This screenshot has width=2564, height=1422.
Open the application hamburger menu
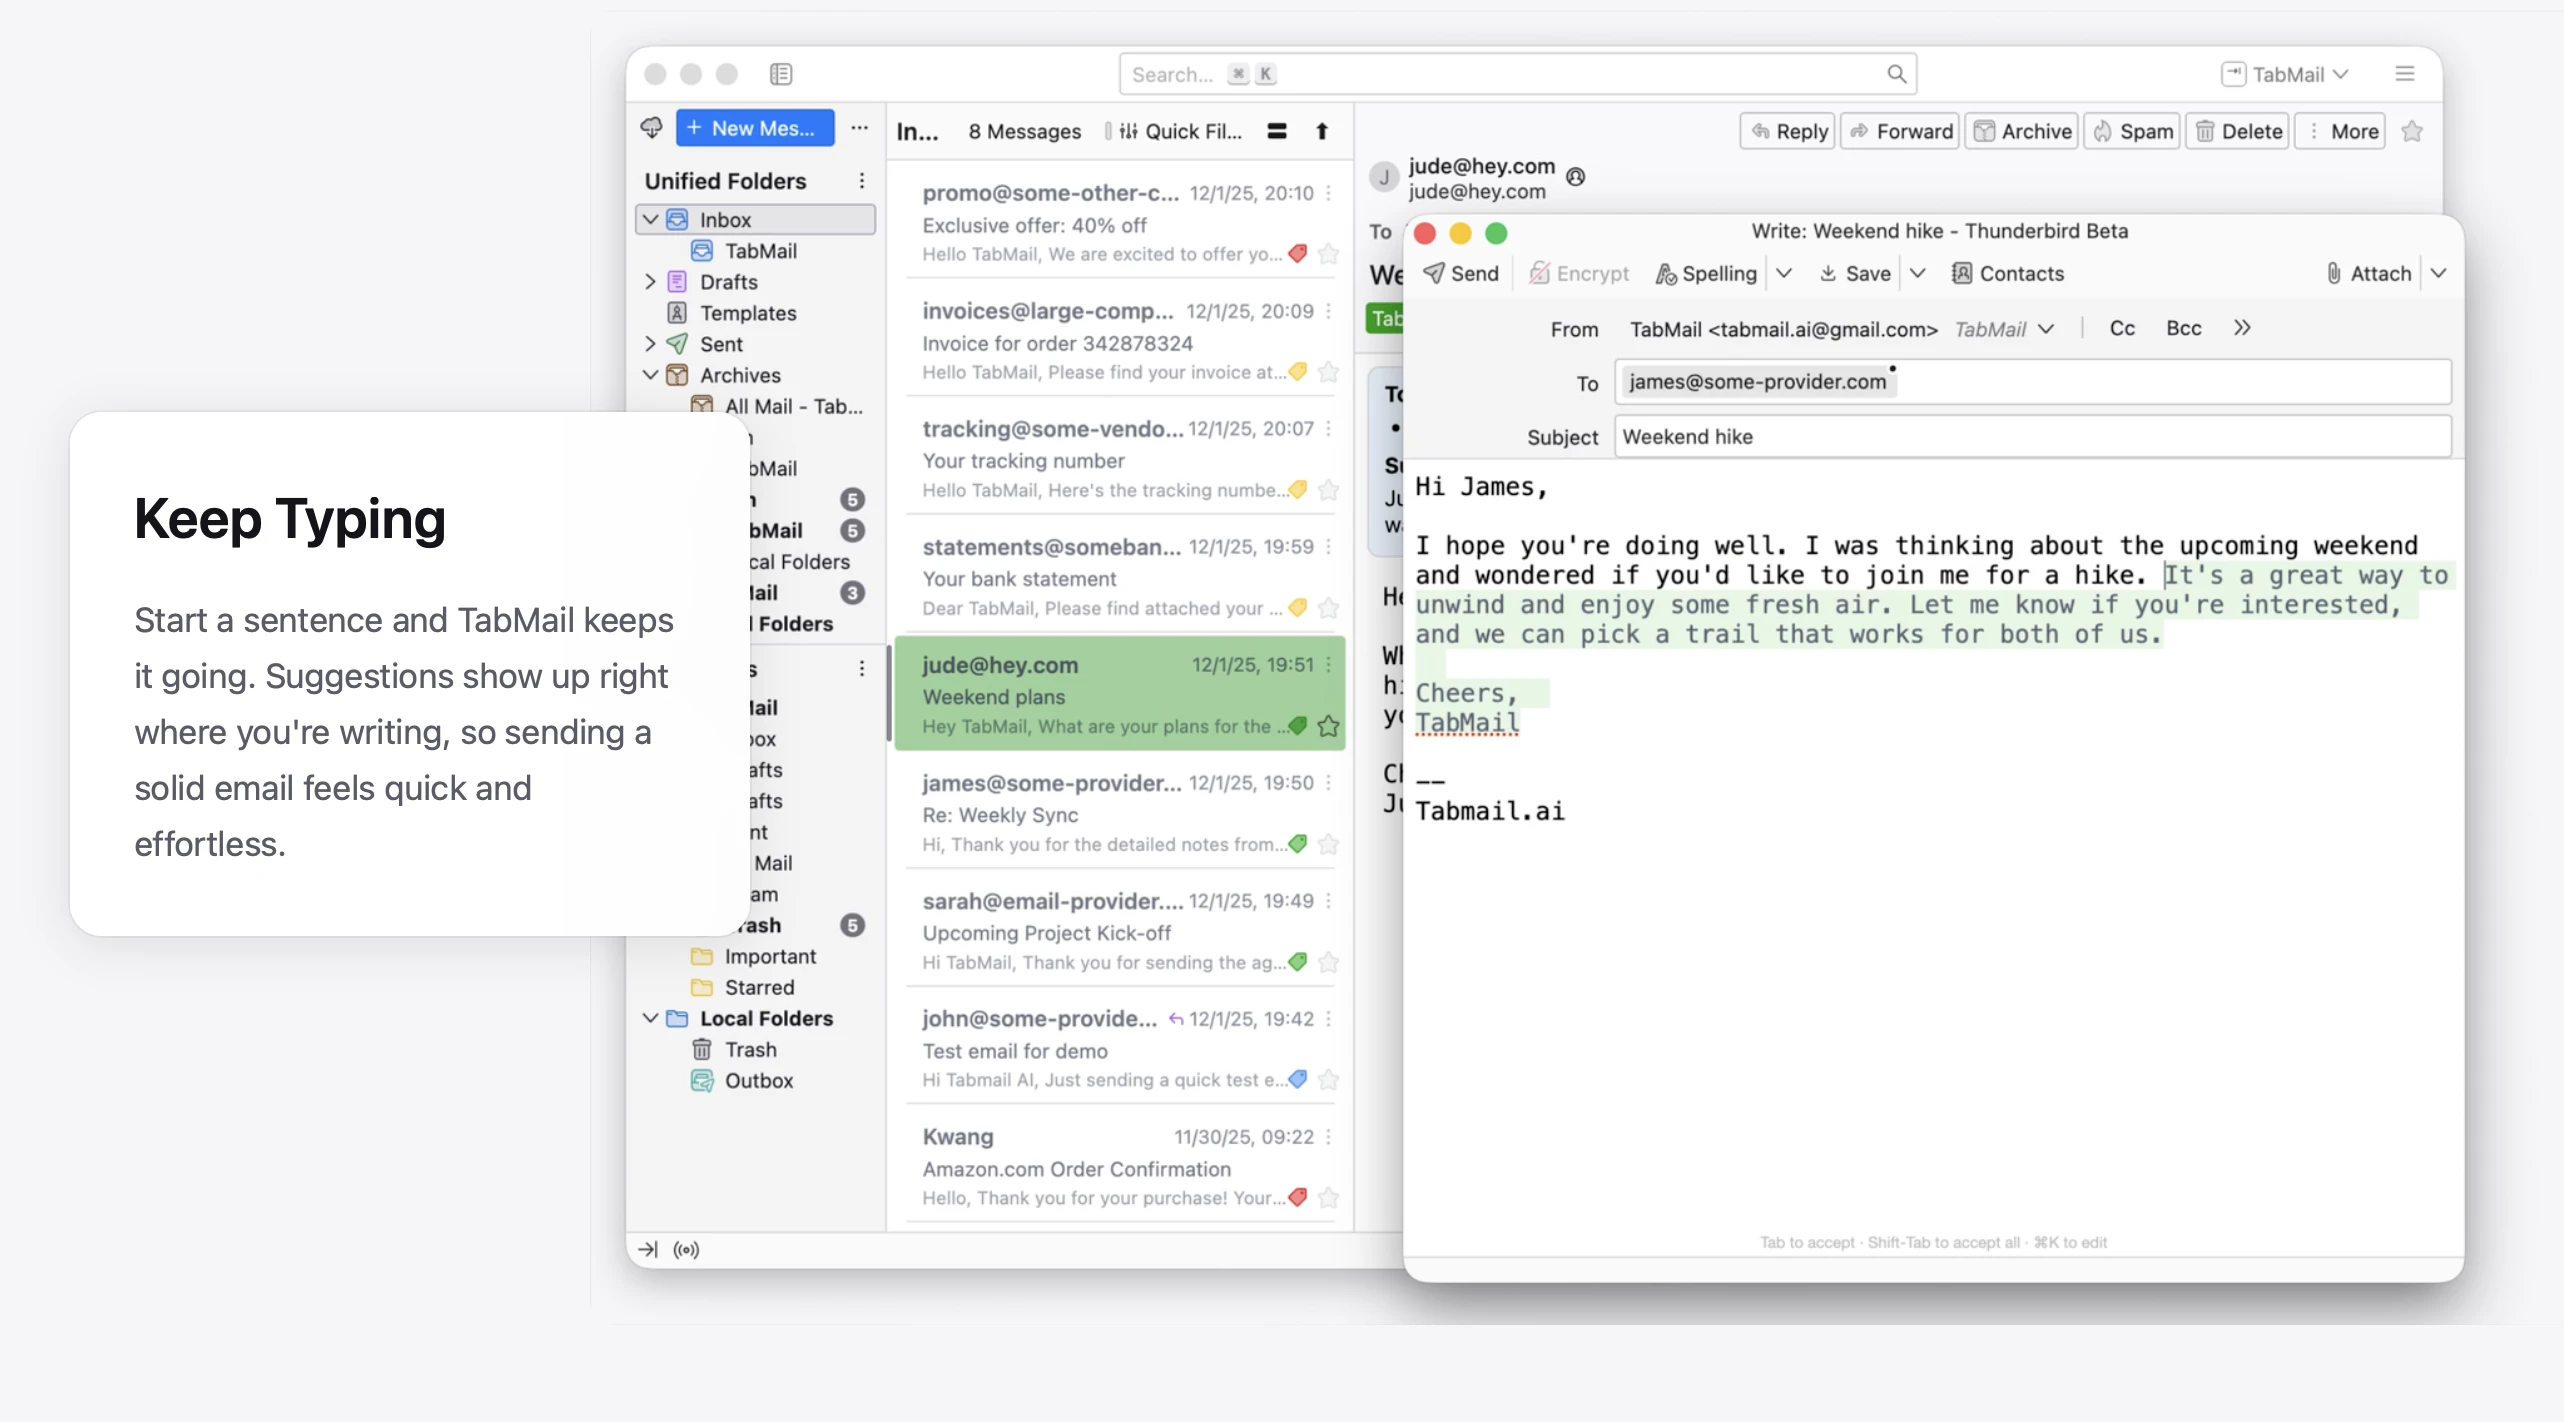tap(2404, 73)
